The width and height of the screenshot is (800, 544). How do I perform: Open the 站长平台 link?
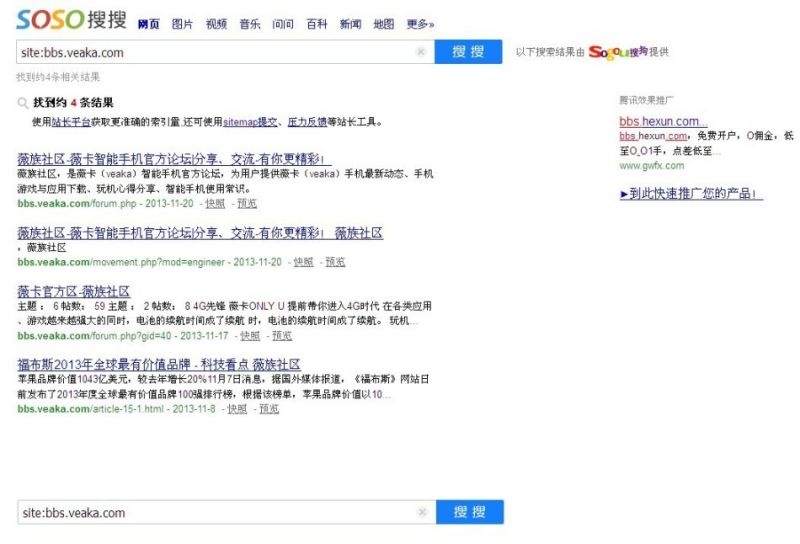pos(71,122)
